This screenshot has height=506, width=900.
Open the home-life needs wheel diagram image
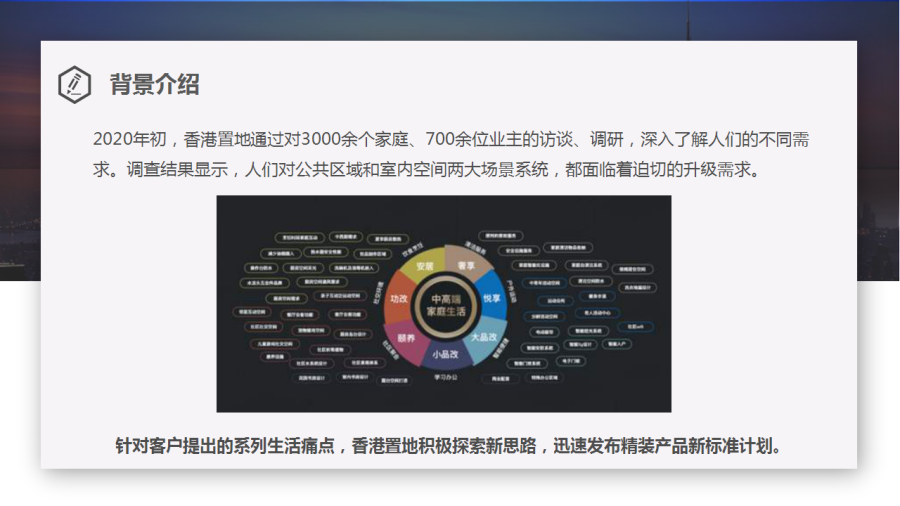tap(444, 303)
